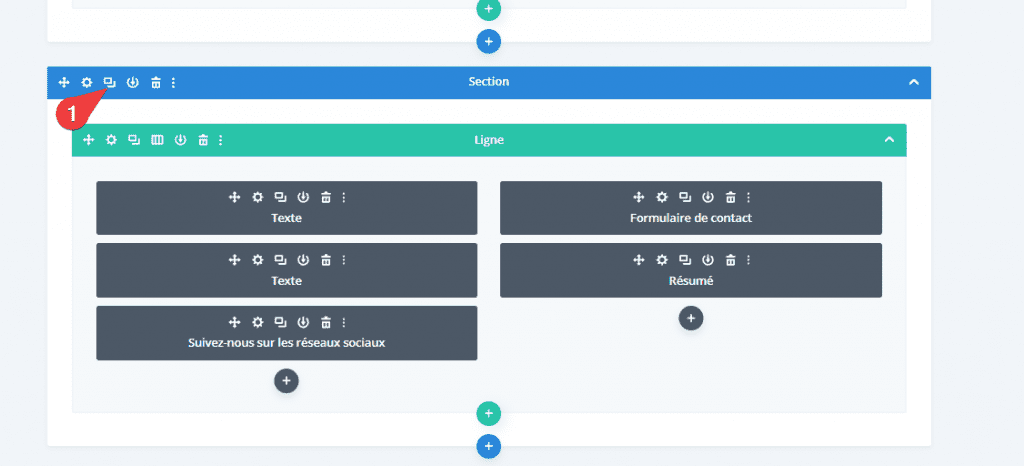Screen dimensions: 1024x466
Task: Open Ligne row settings gear
Action: (x=111, y=140)
